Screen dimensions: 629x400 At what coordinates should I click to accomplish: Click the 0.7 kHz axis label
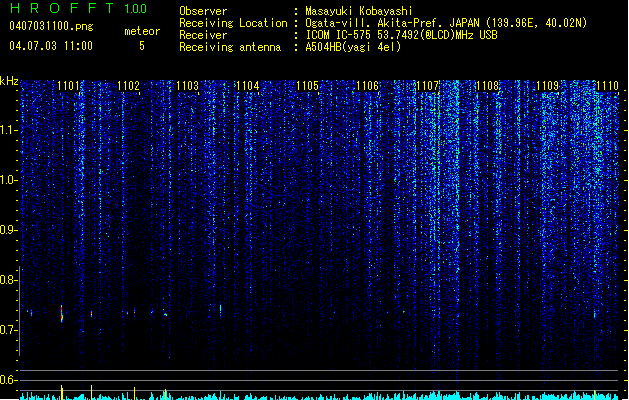9,330
